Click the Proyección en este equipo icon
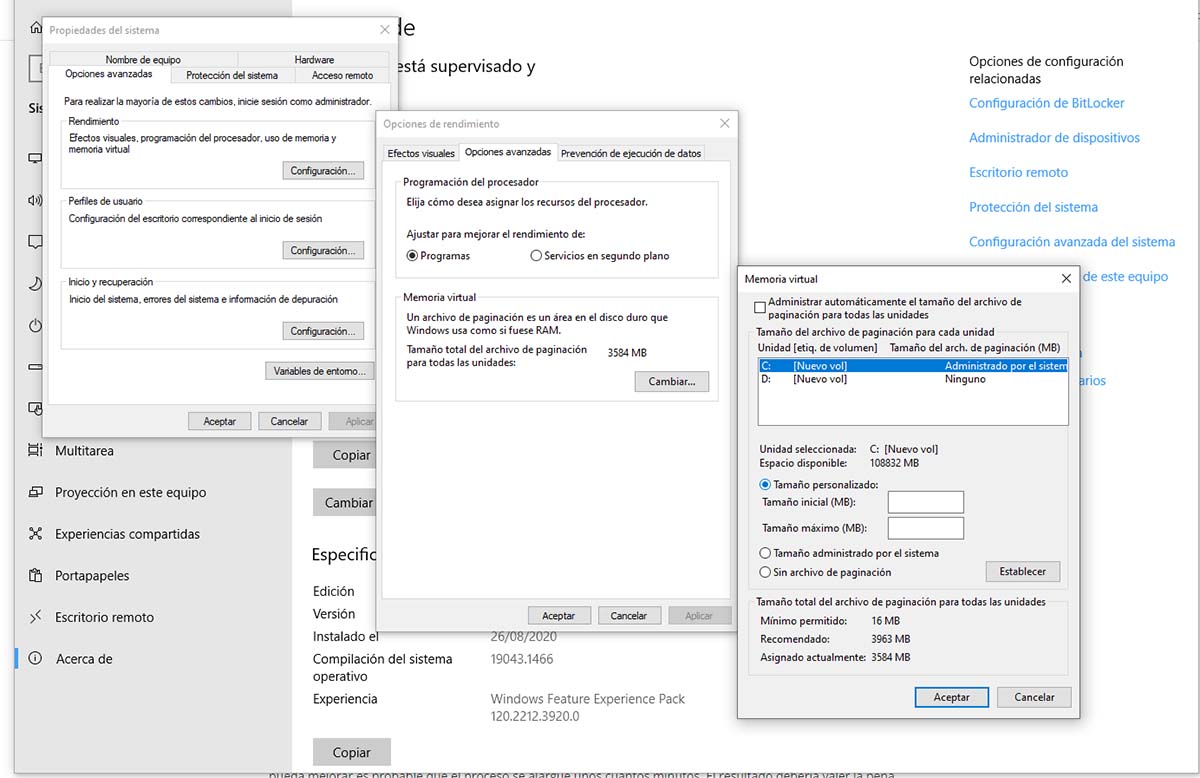The height and width of the screenshot is (778, 1200). [36, 492]
